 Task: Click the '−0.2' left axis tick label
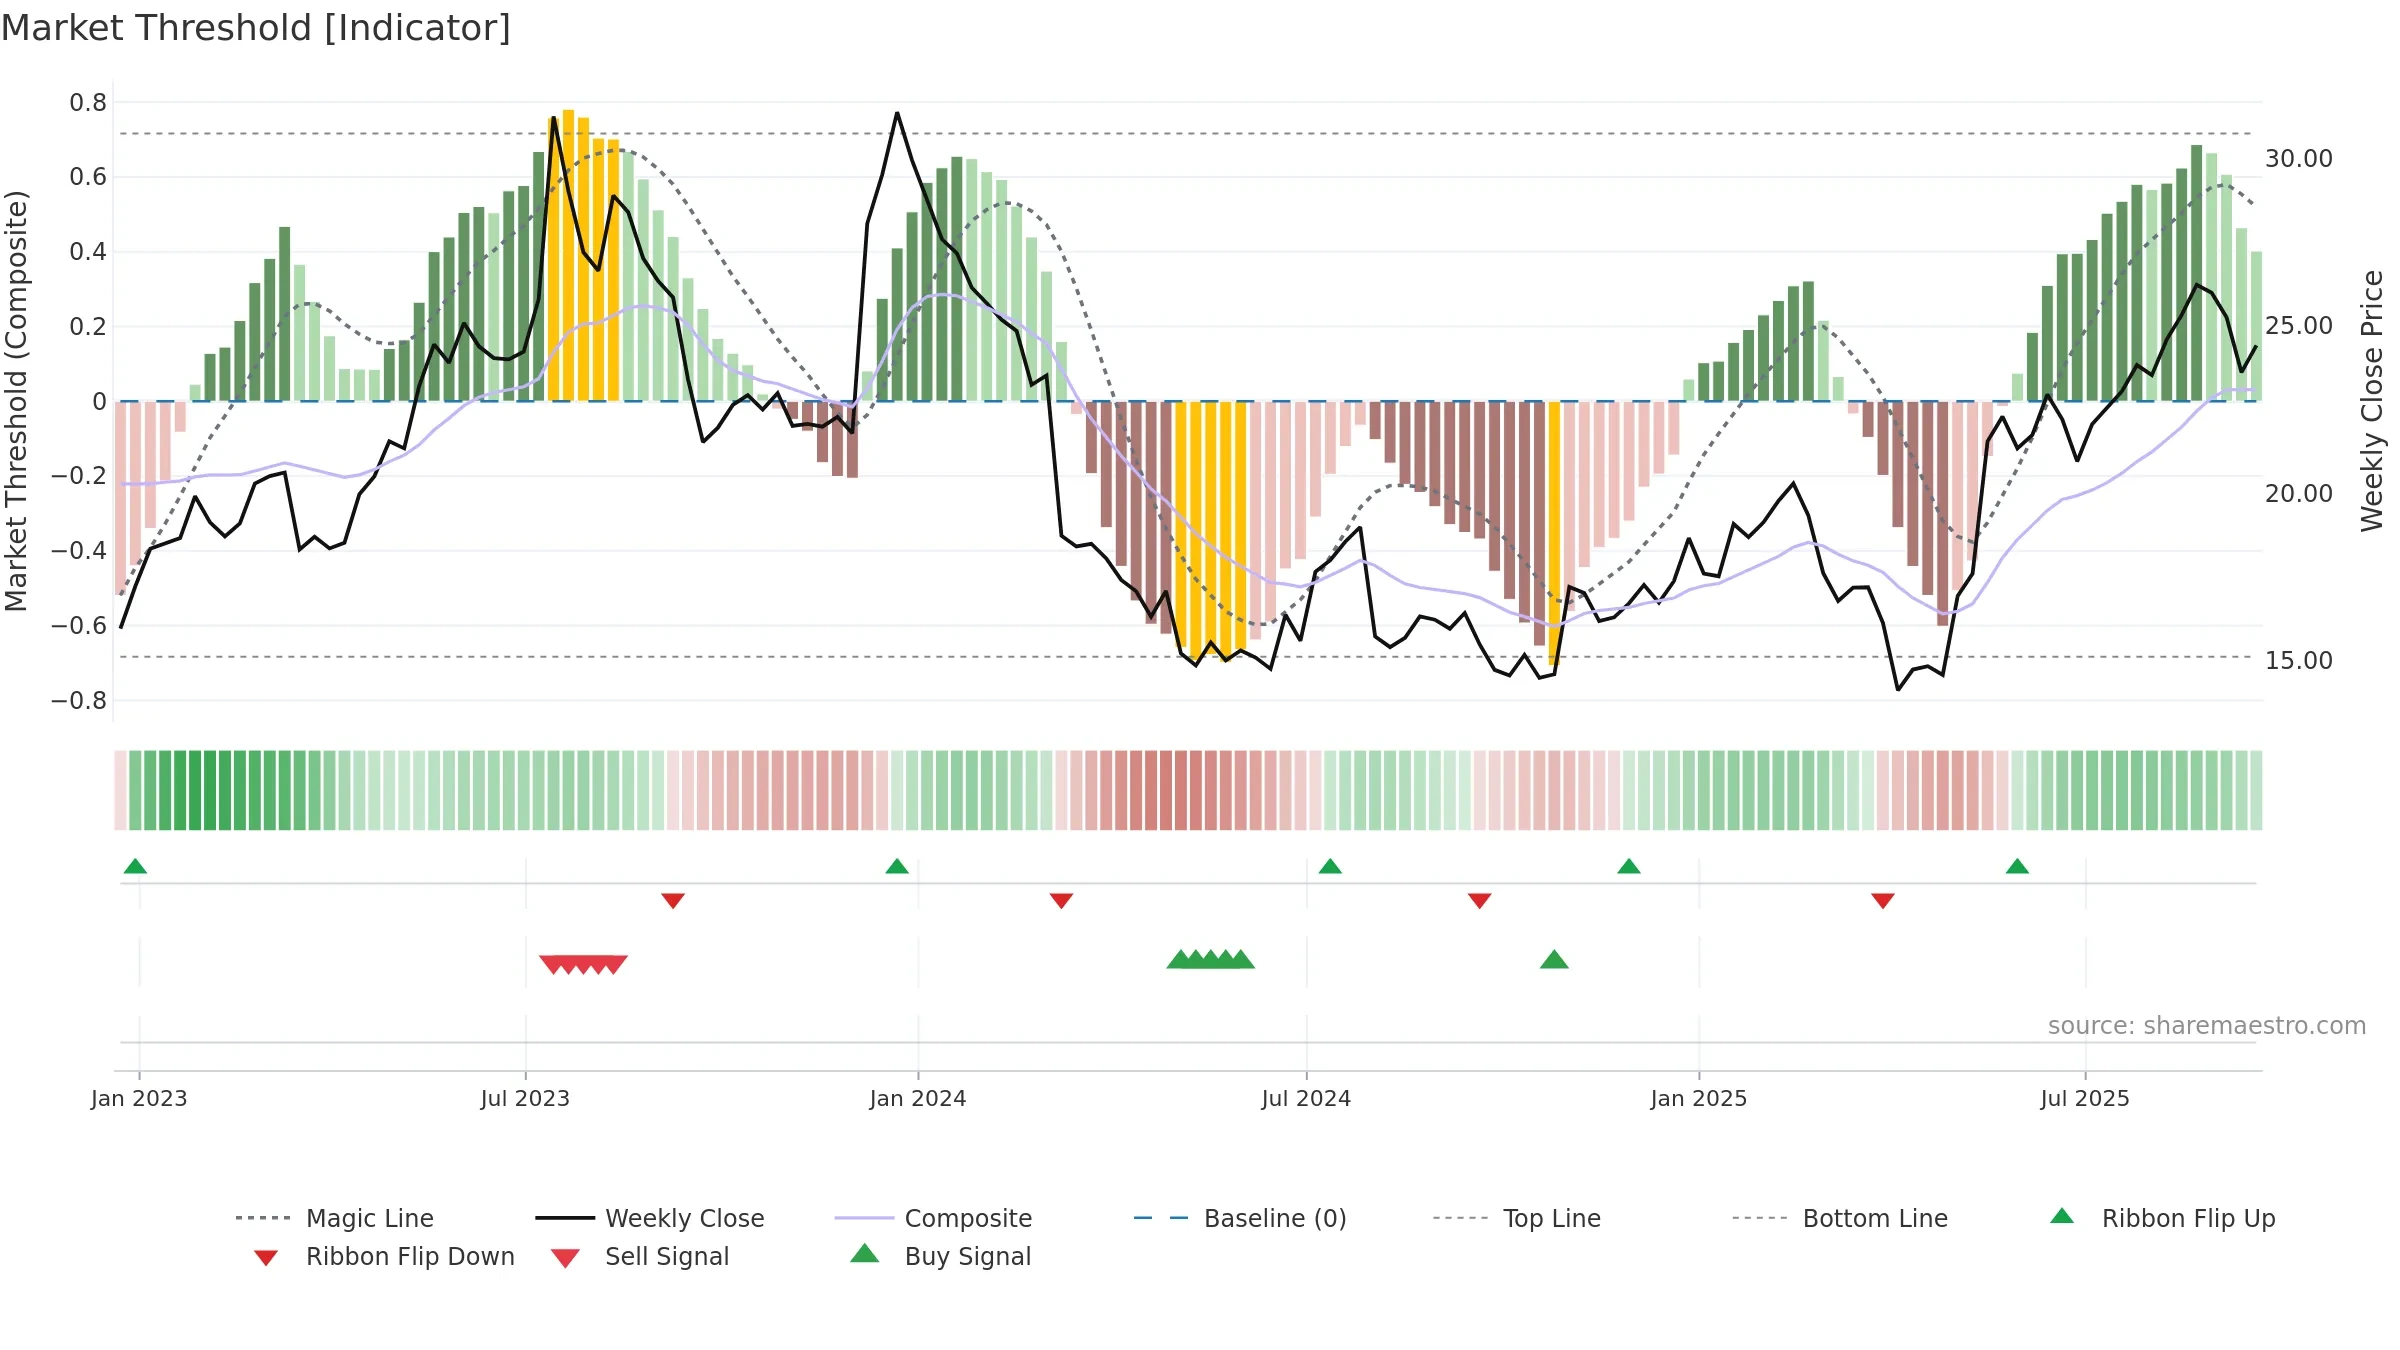point(79,476)
